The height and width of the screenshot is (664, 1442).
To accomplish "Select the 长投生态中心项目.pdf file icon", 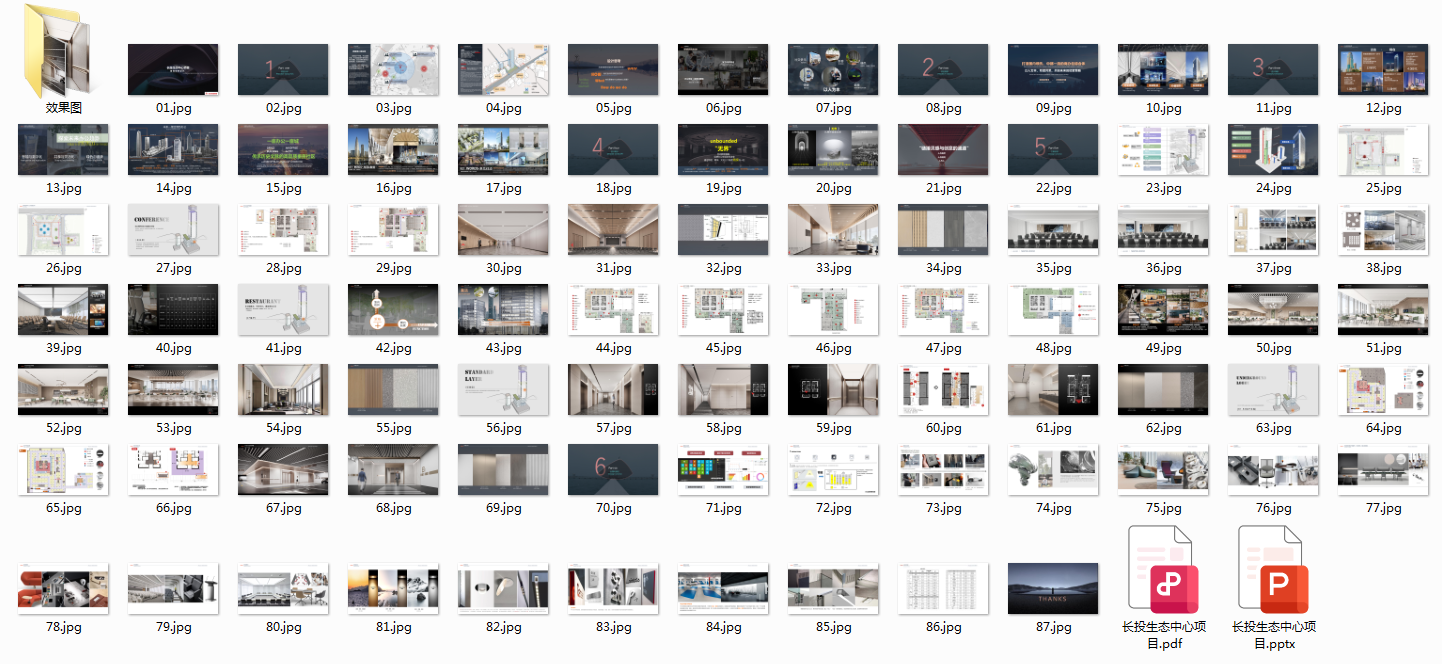I will coord(1164,570).
